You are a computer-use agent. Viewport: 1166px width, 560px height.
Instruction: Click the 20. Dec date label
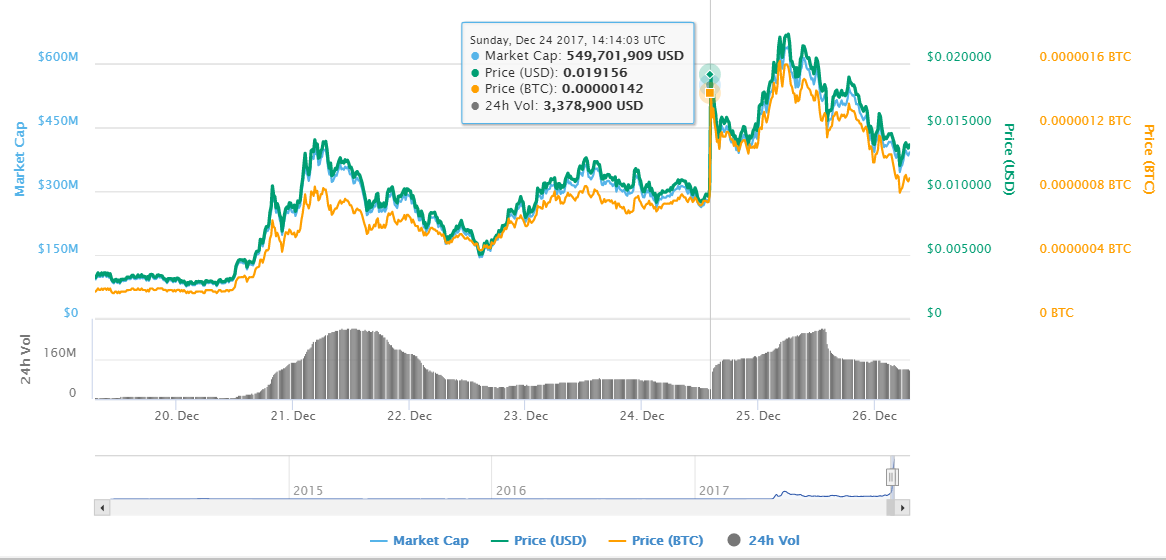(175, 416)
